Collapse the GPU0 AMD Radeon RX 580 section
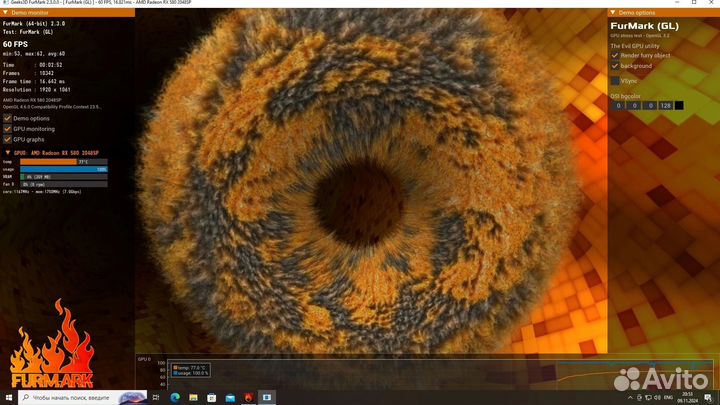This screenshot has height=405, width=720. pyautogui.click(x=8, y=153)
